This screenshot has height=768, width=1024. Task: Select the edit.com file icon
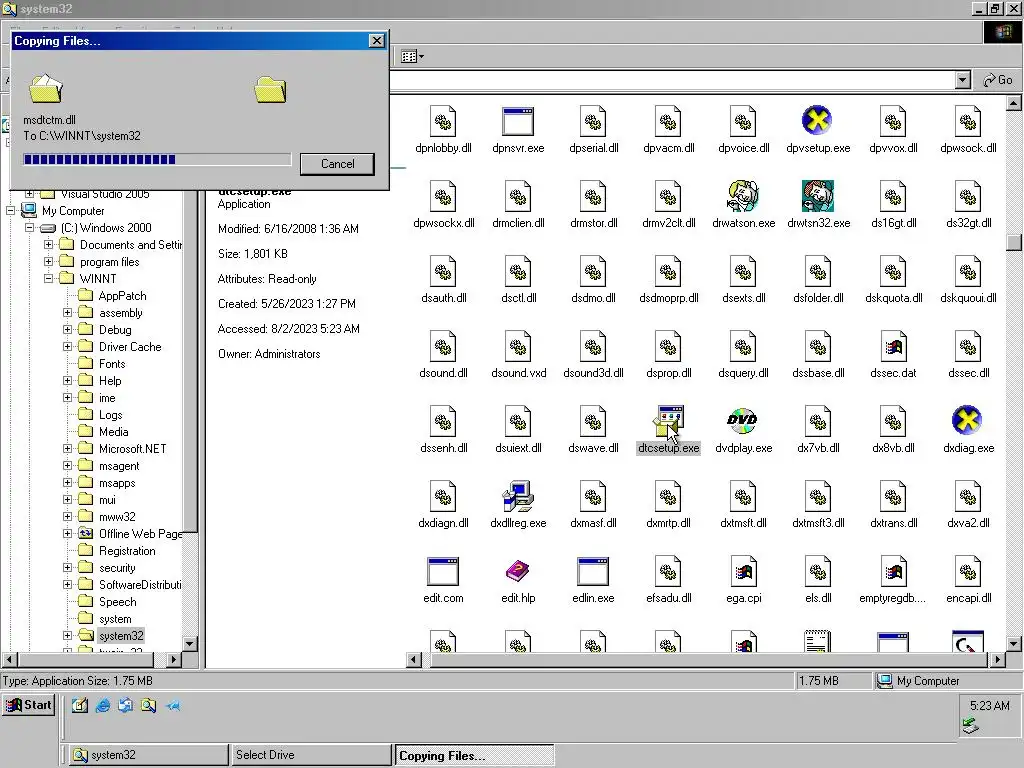443,571
